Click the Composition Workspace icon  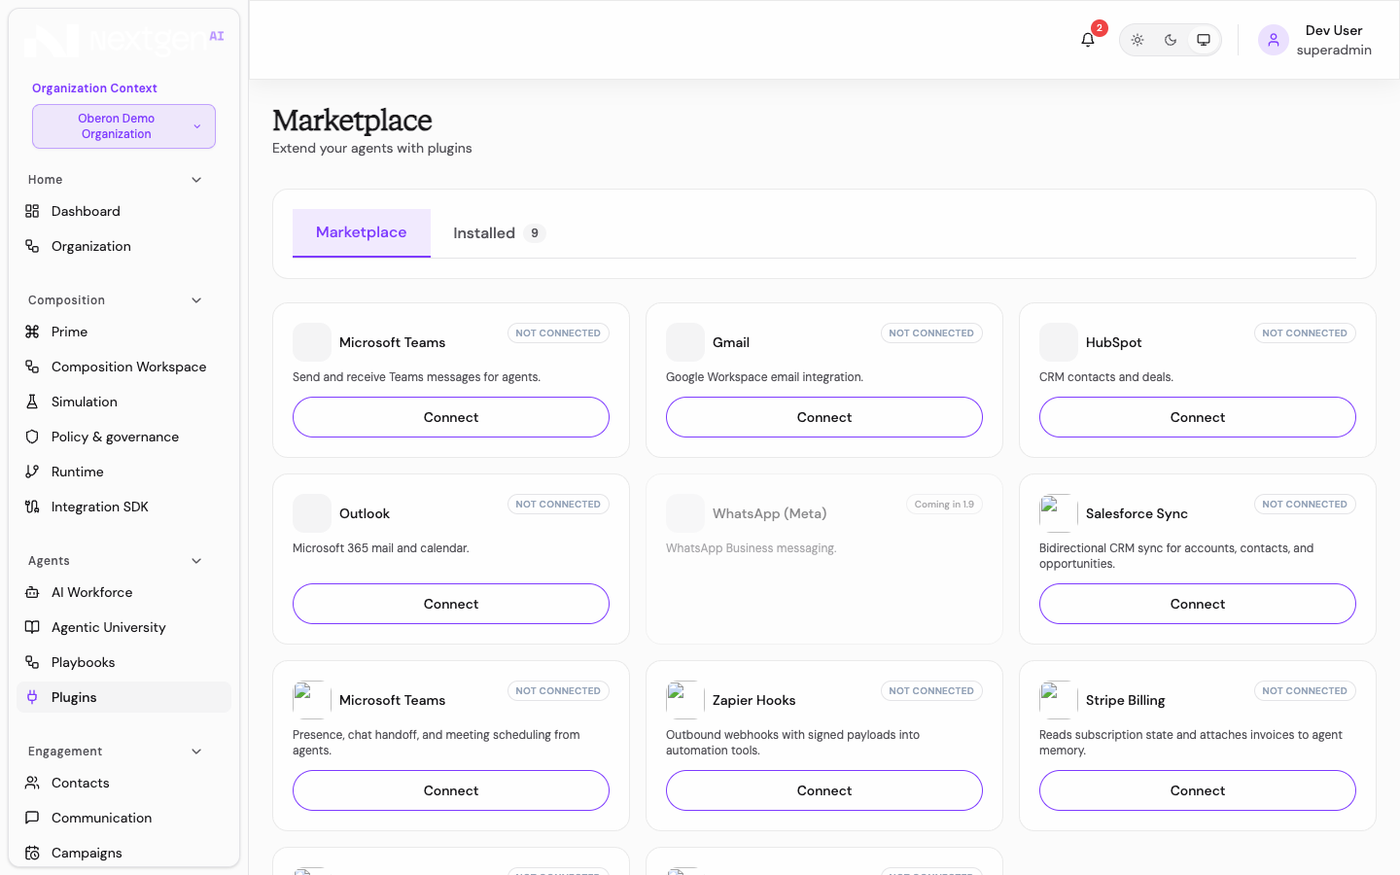[x=32, y=367]
